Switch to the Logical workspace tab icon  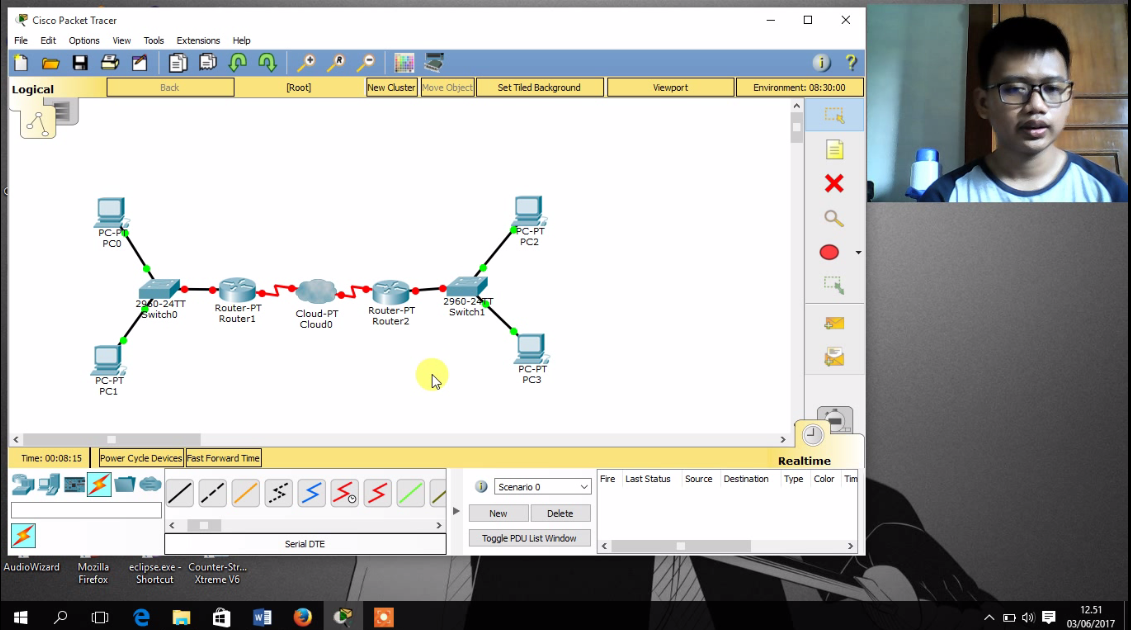[x=38, y=123]
